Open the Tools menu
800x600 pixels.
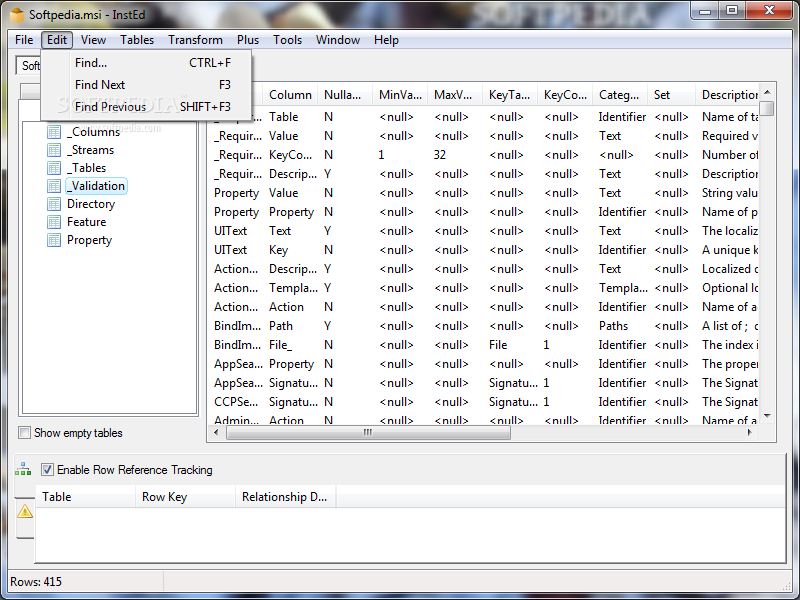tap(287, 40)
